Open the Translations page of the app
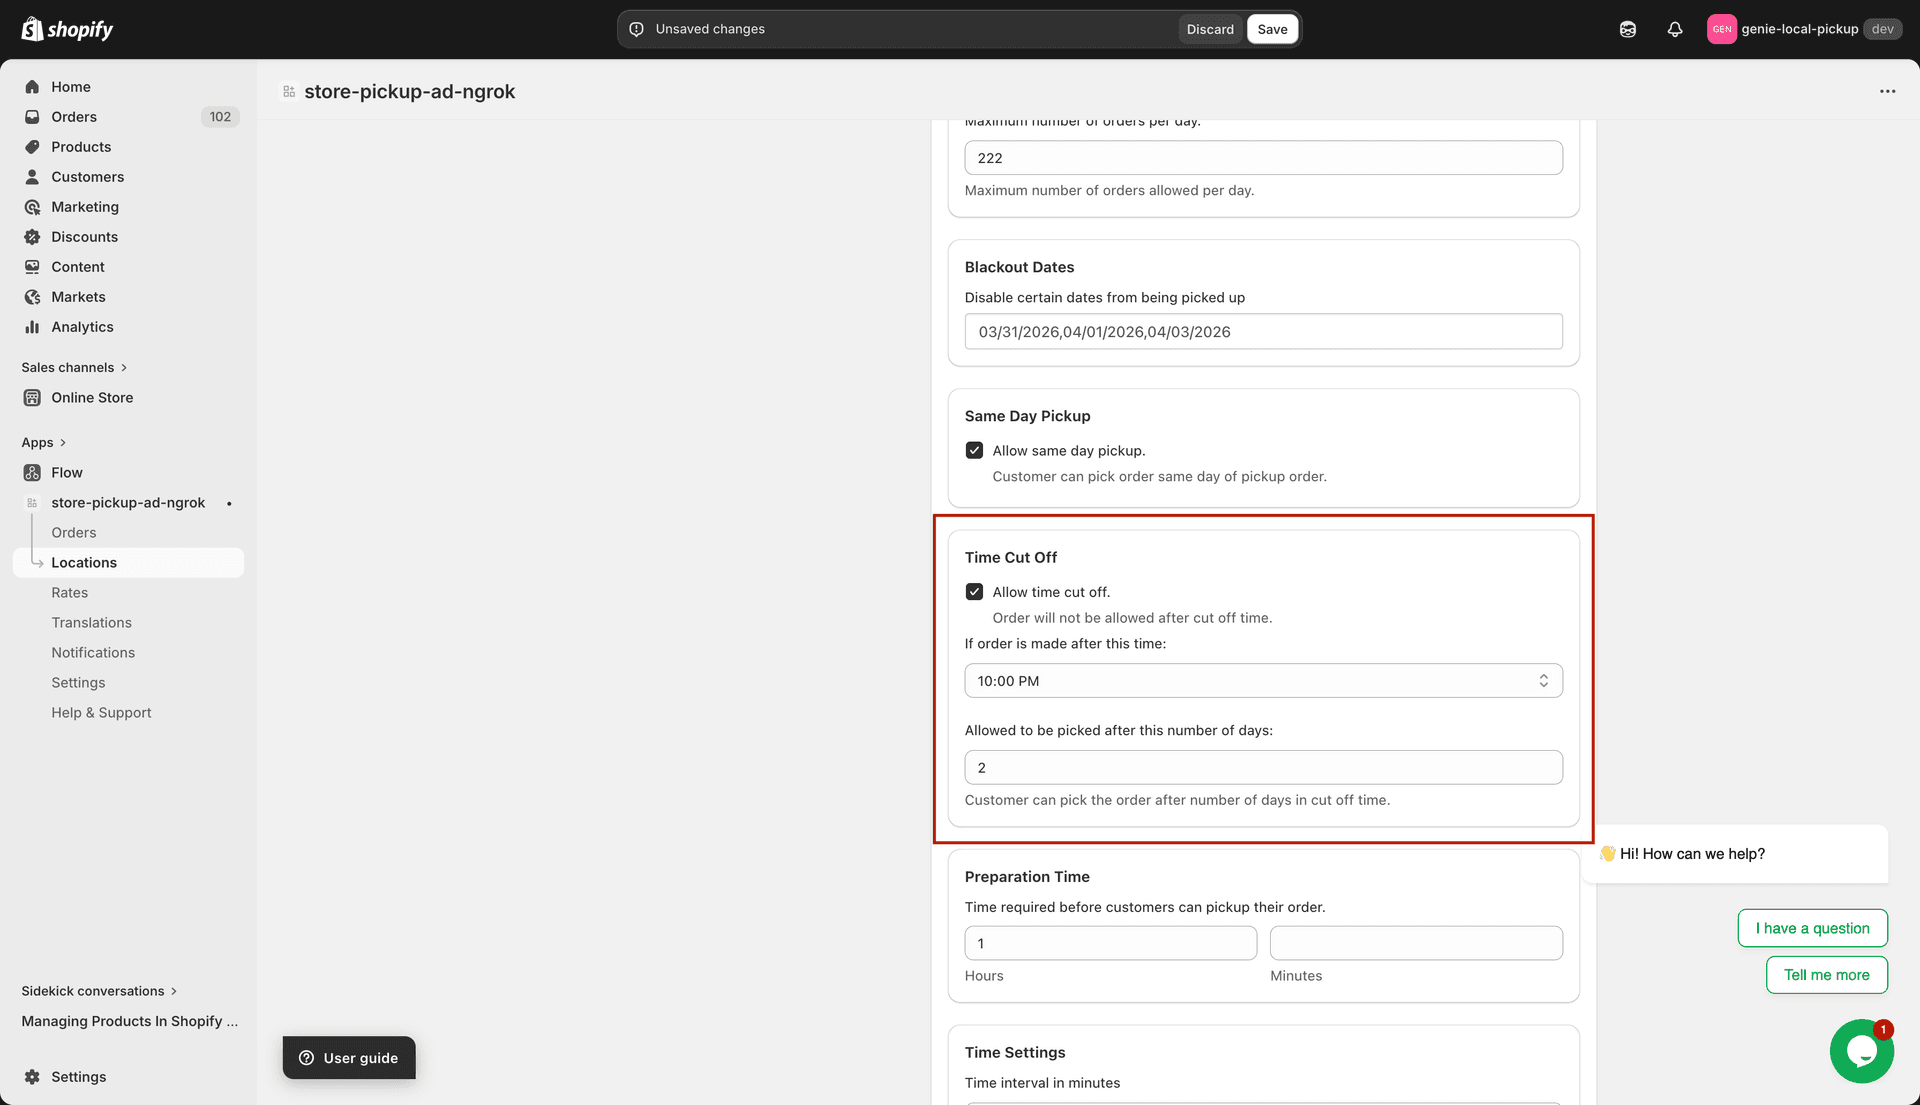This screenshot has height=1105, width=1920. point(91,622)
